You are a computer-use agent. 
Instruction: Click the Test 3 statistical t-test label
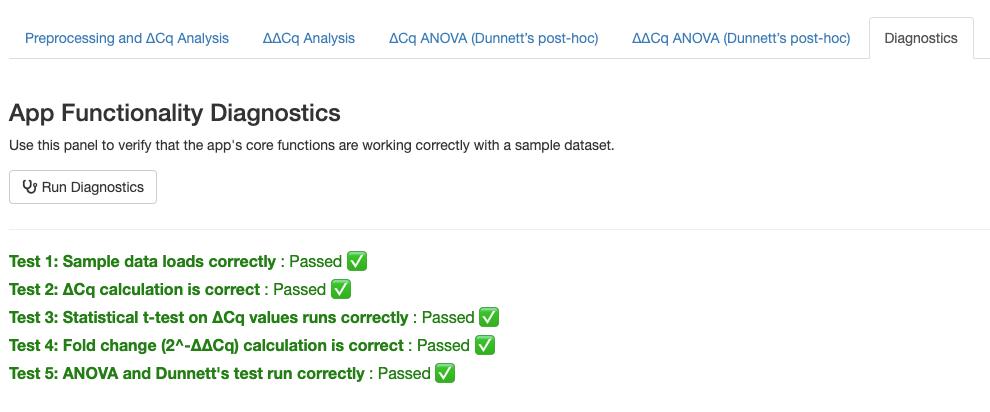(x=208, y=317)
